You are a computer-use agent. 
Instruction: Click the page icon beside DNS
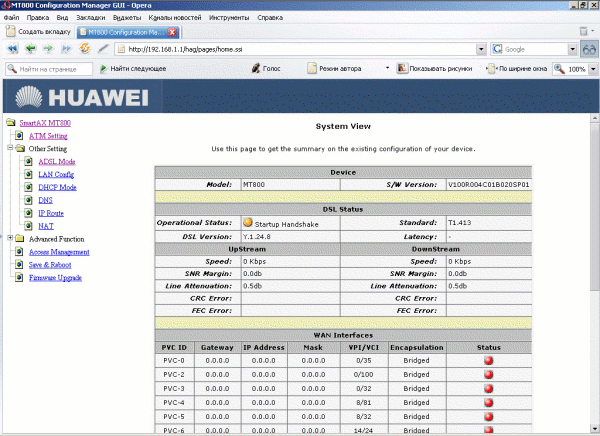click(x=28, y=200)
